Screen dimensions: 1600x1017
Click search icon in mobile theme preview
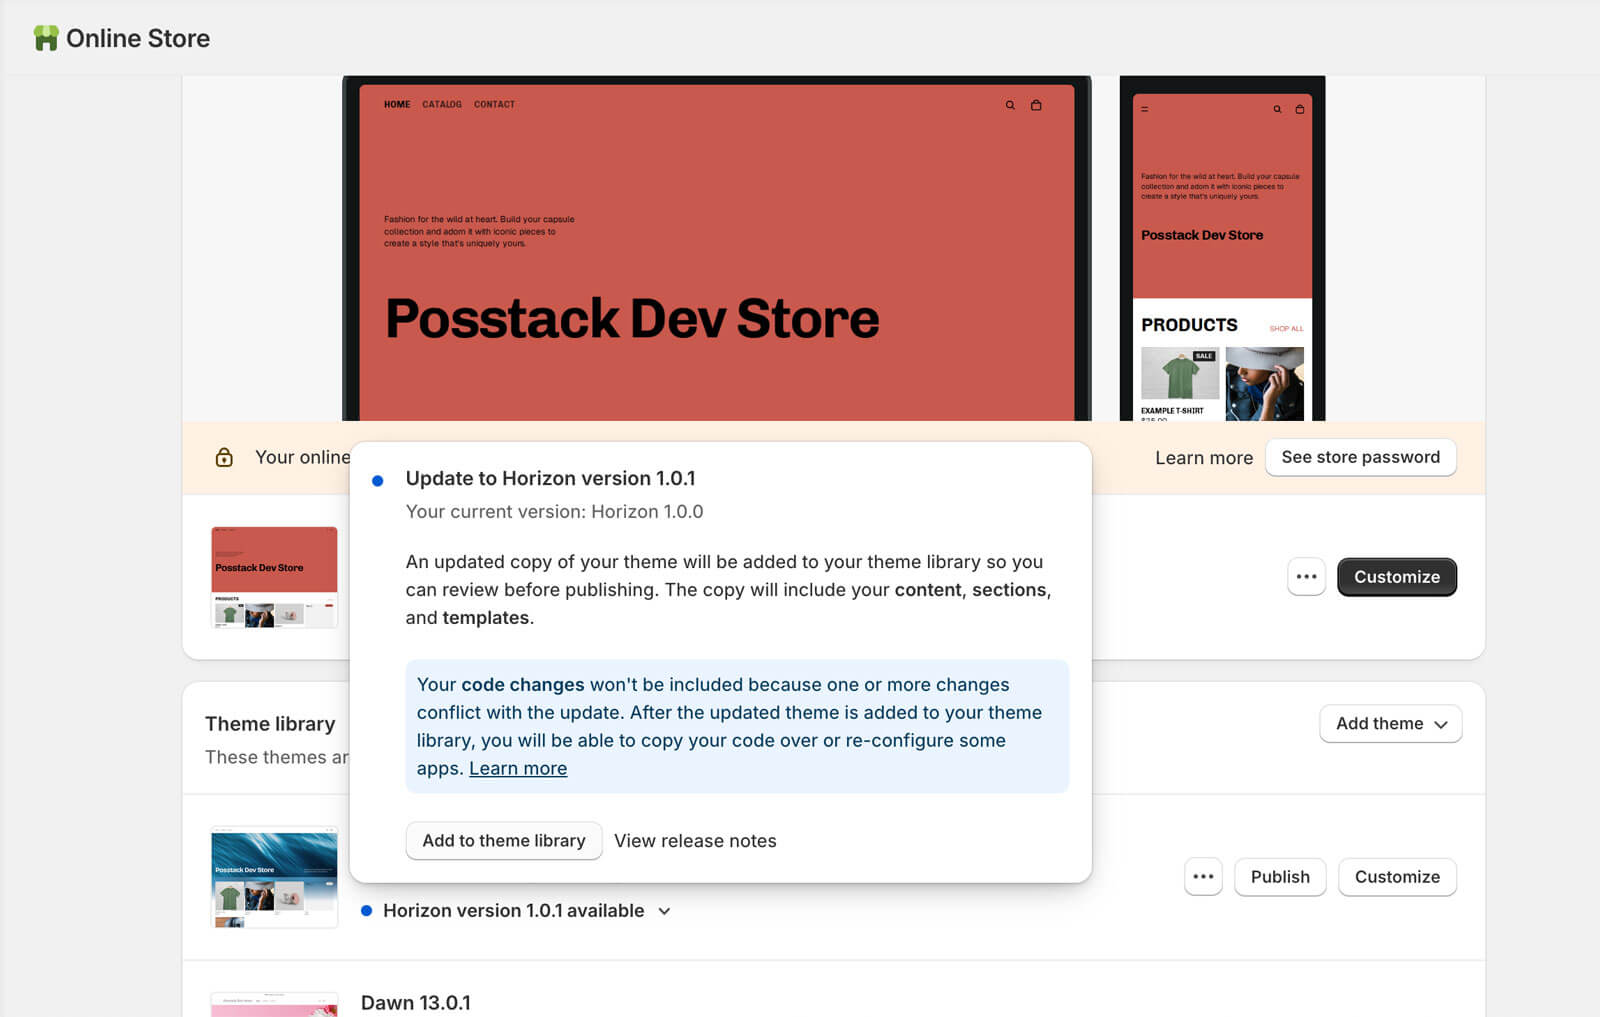coord(1277,109)
